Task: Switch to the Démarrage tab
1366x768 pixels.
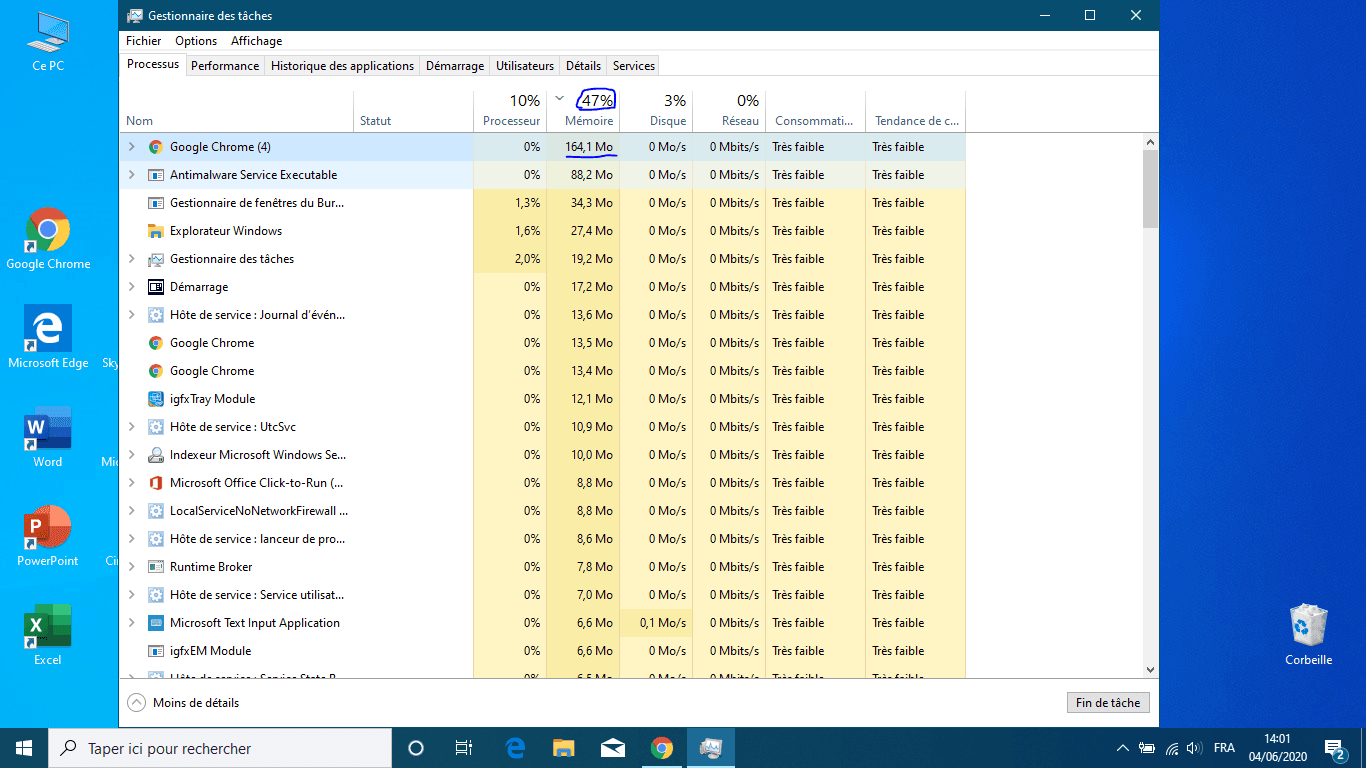Action: pyautogui.click(x=455, y=66)
